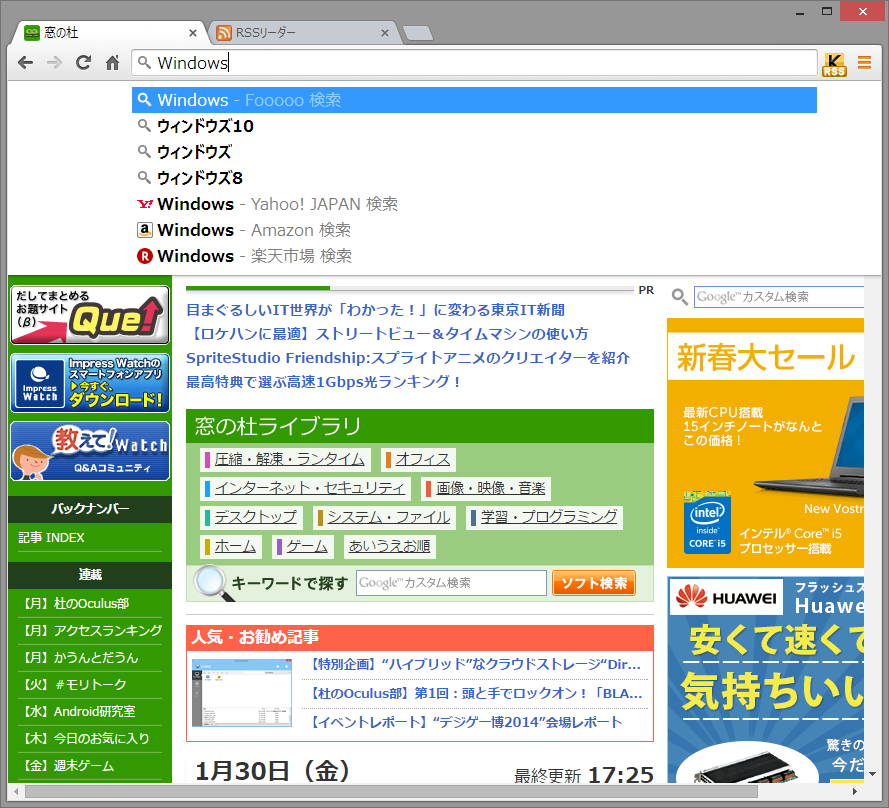The height and width of the screenshot is (808, 889).
Task: Click the top-right Google カスタム検索 field
Action: tap(779, 297)
